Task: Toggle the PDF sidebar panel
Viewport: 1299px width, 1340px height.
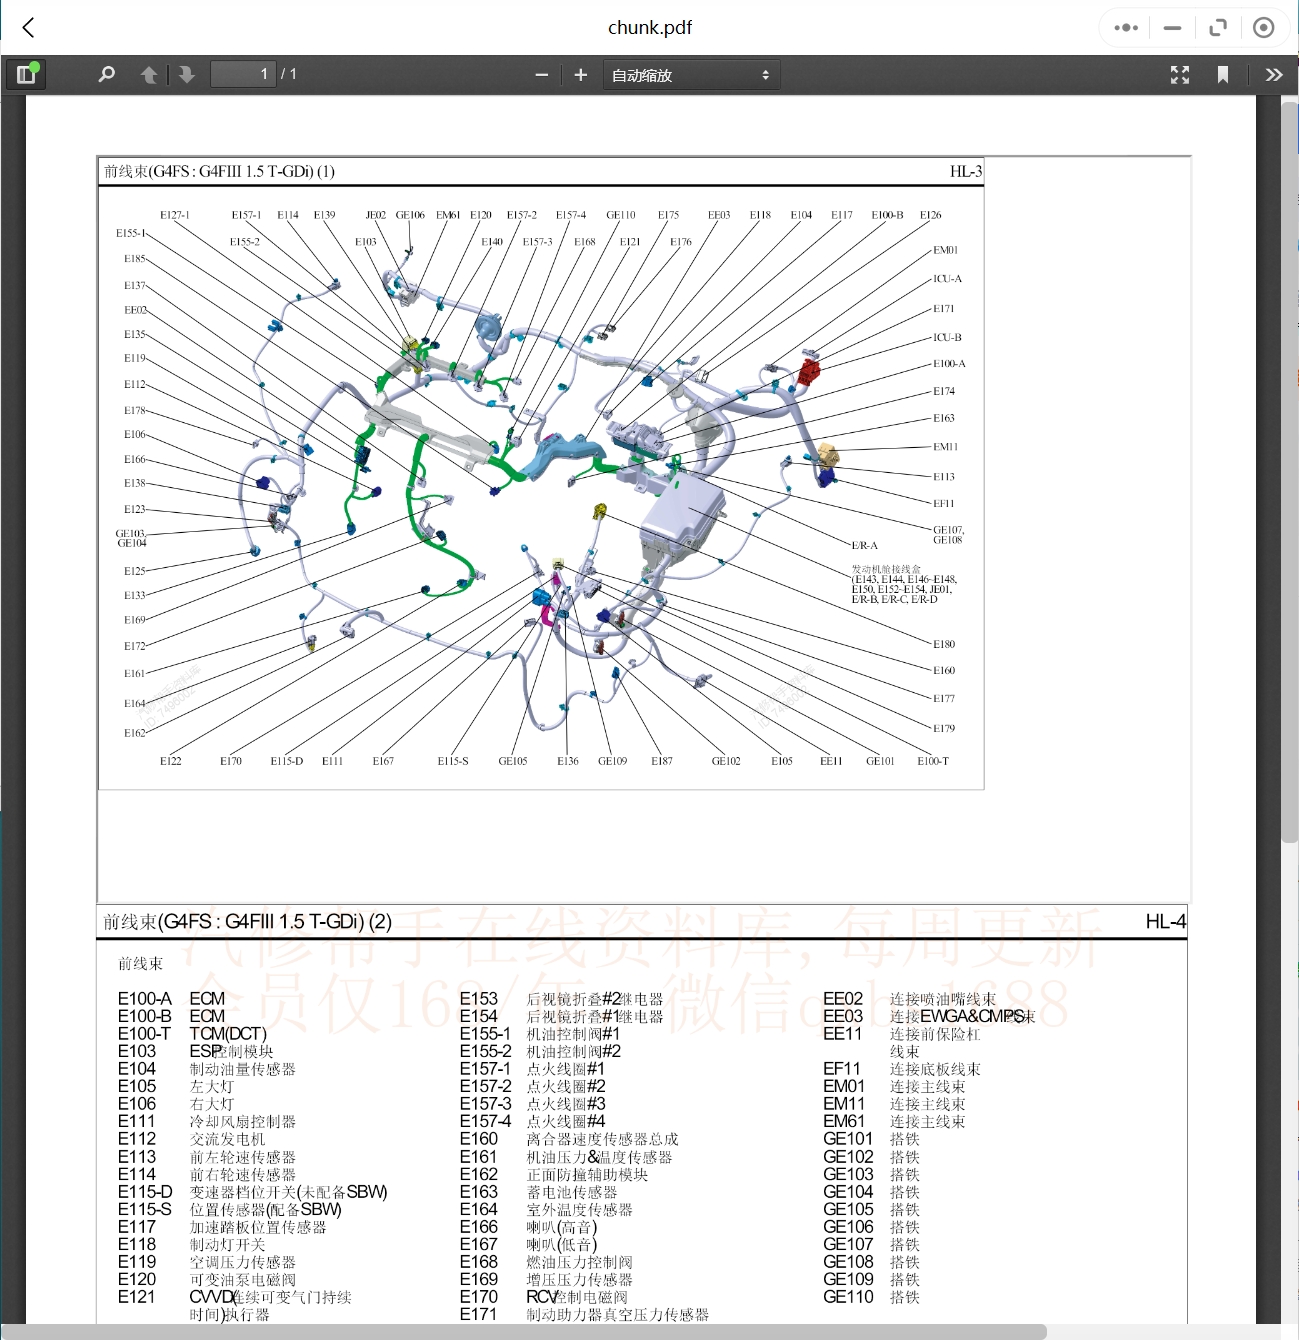Action: click(26, 74)
